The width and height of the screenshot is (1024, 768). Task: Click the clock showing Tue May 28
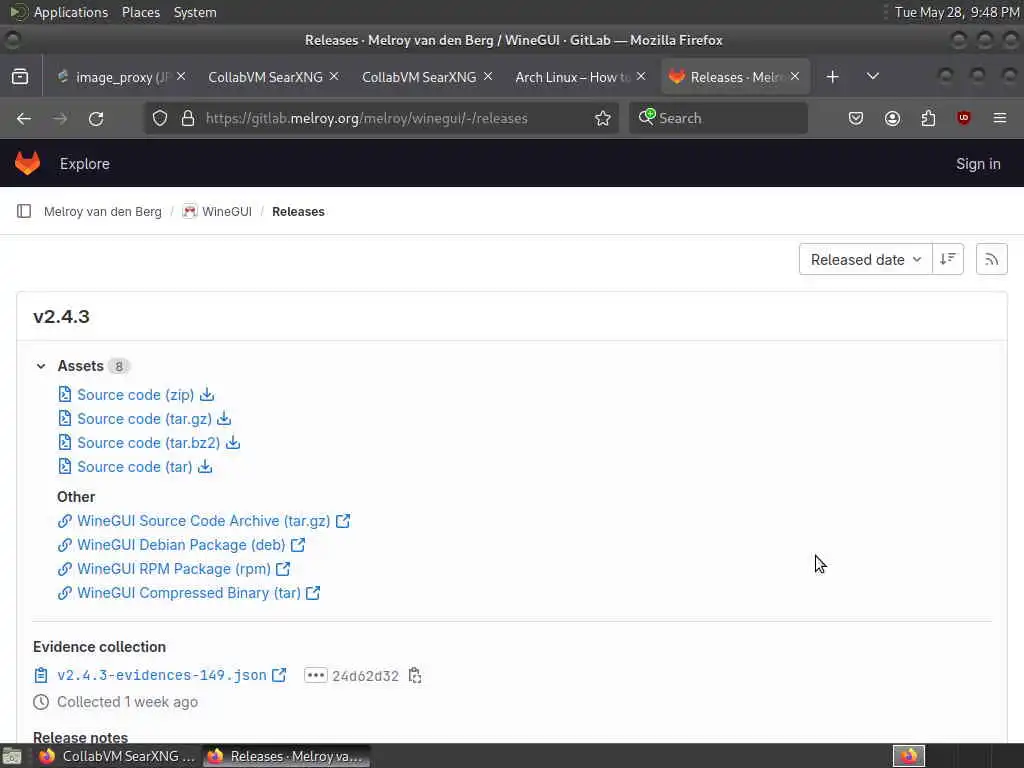[957, 12]
